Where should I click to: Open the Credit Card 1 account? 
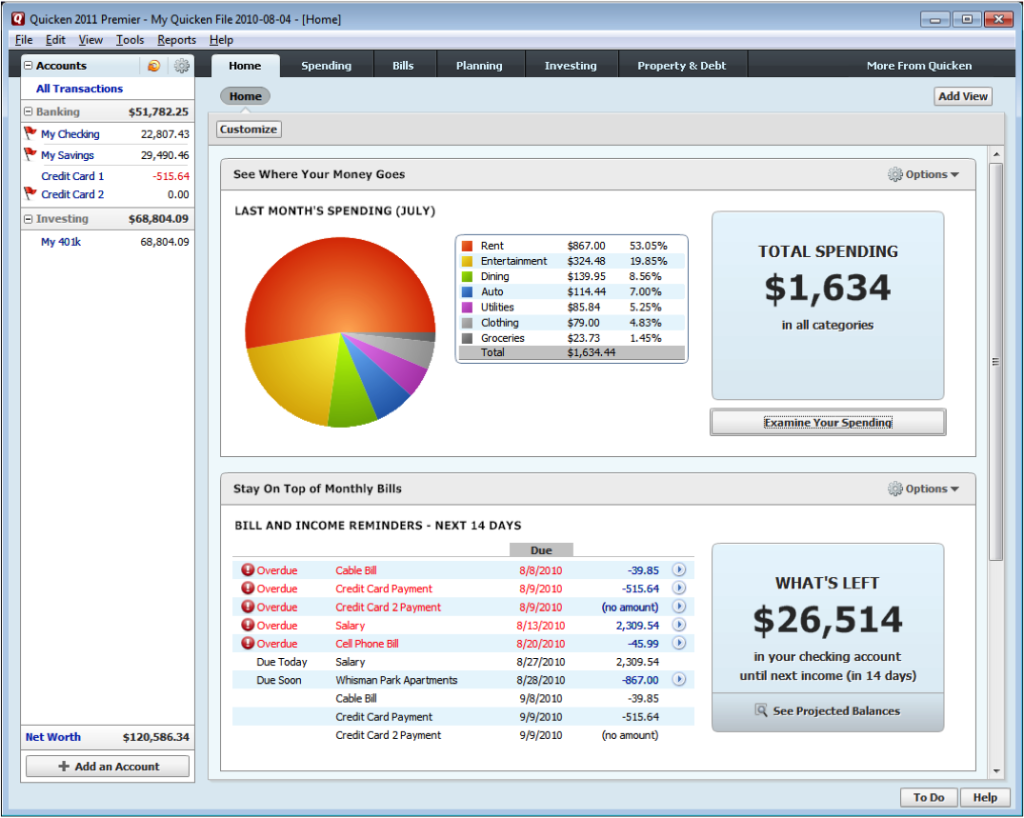point(72,176)
